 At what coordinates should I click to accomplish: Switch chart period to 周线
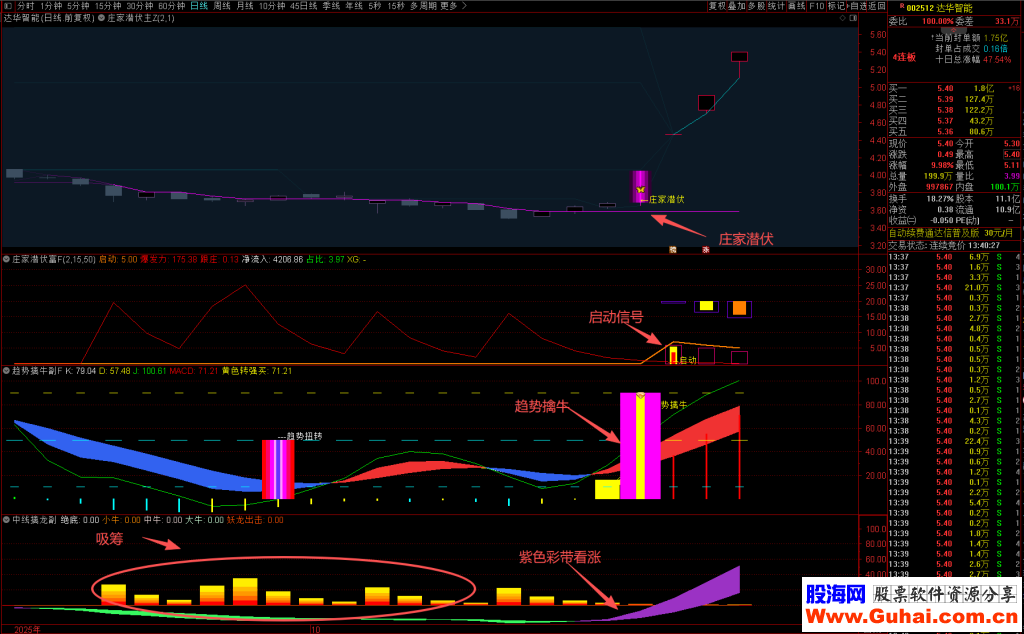pyautogui.click(x=222, y=6)
